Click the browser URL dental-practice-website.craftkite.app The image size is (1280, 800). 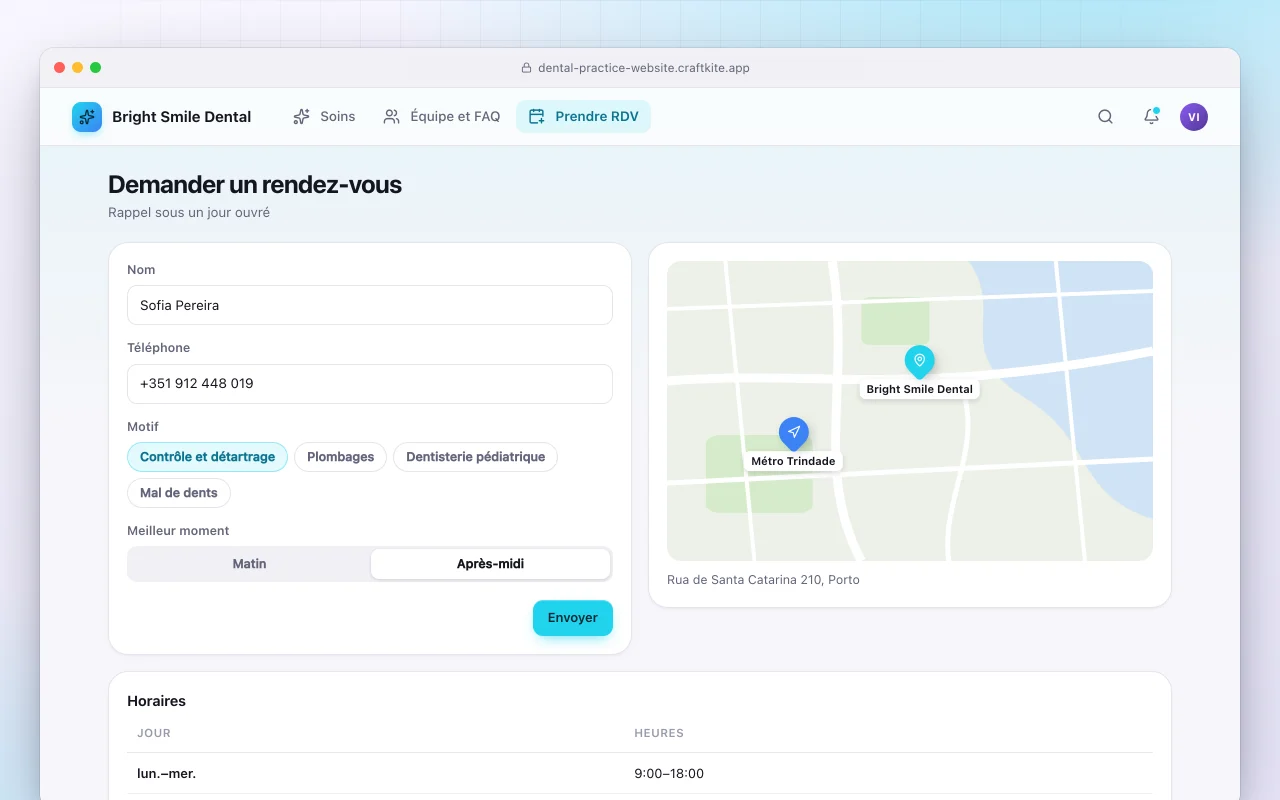coord(644,68)
